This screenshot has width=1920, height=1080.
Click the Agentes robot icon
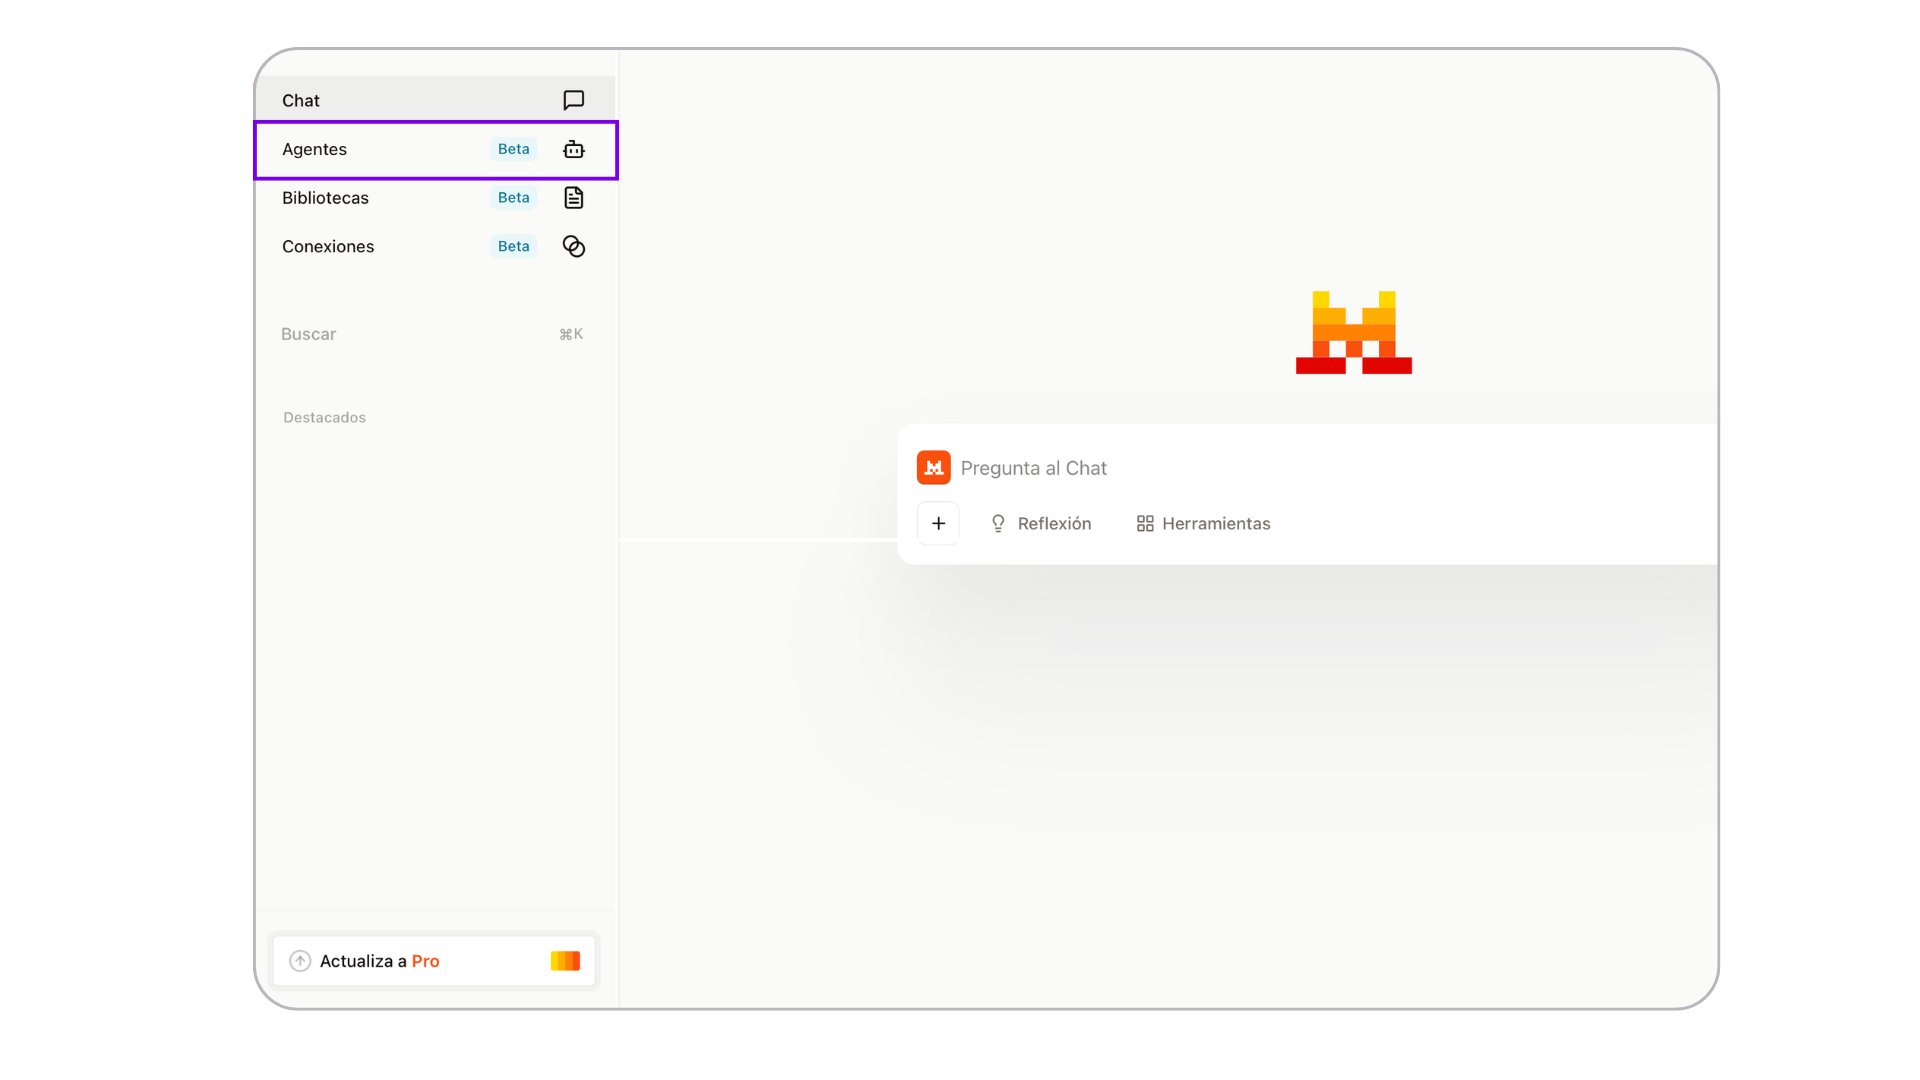point(573,149)
